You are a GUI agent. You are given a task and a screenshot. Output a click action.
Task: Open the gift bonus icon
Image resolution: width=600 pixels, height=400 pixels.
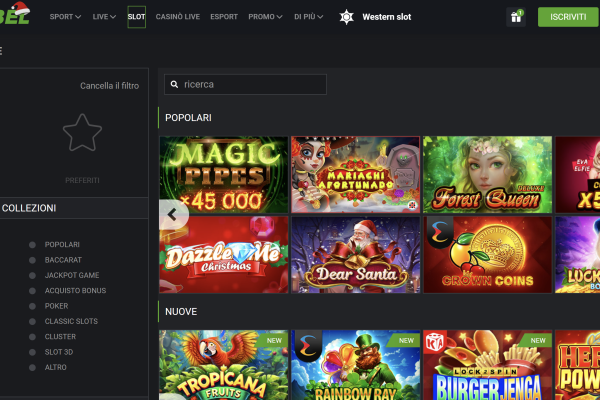pyautogui.click(x=516, y=17)
